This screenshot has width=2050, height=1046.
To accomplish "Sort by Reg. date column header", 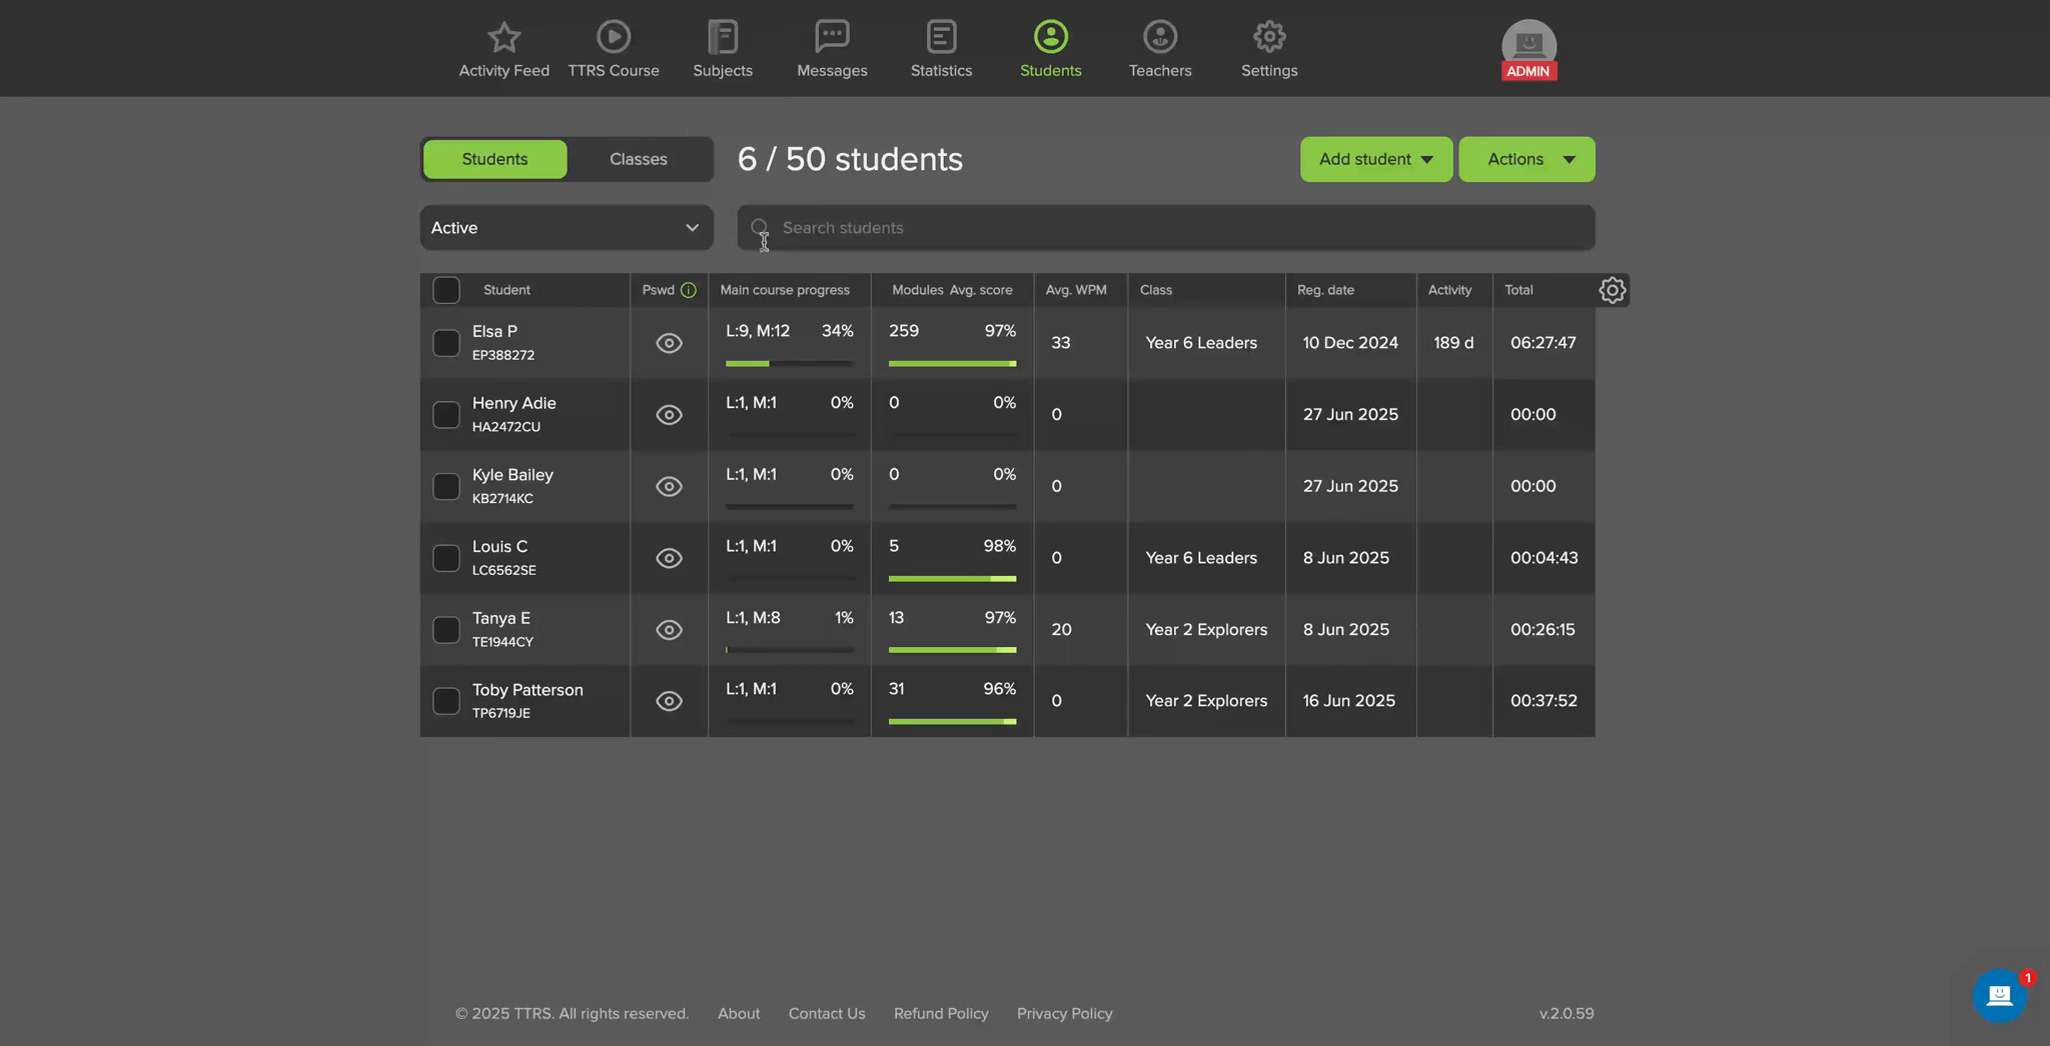I will coord(1325,290).
